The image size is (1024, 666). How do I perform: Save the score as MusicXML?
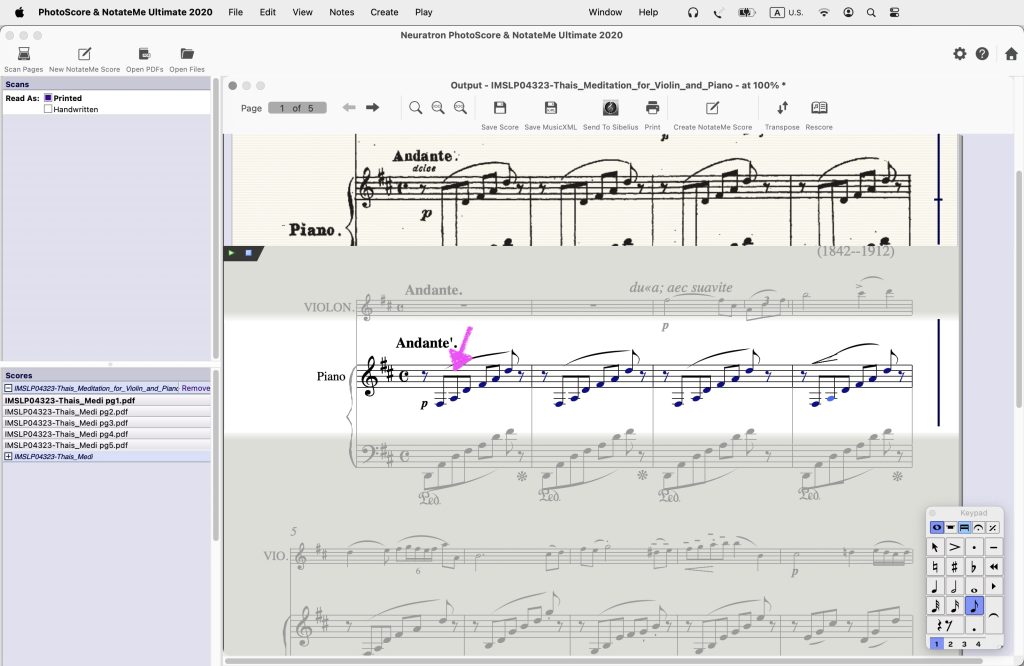[550, 108]
